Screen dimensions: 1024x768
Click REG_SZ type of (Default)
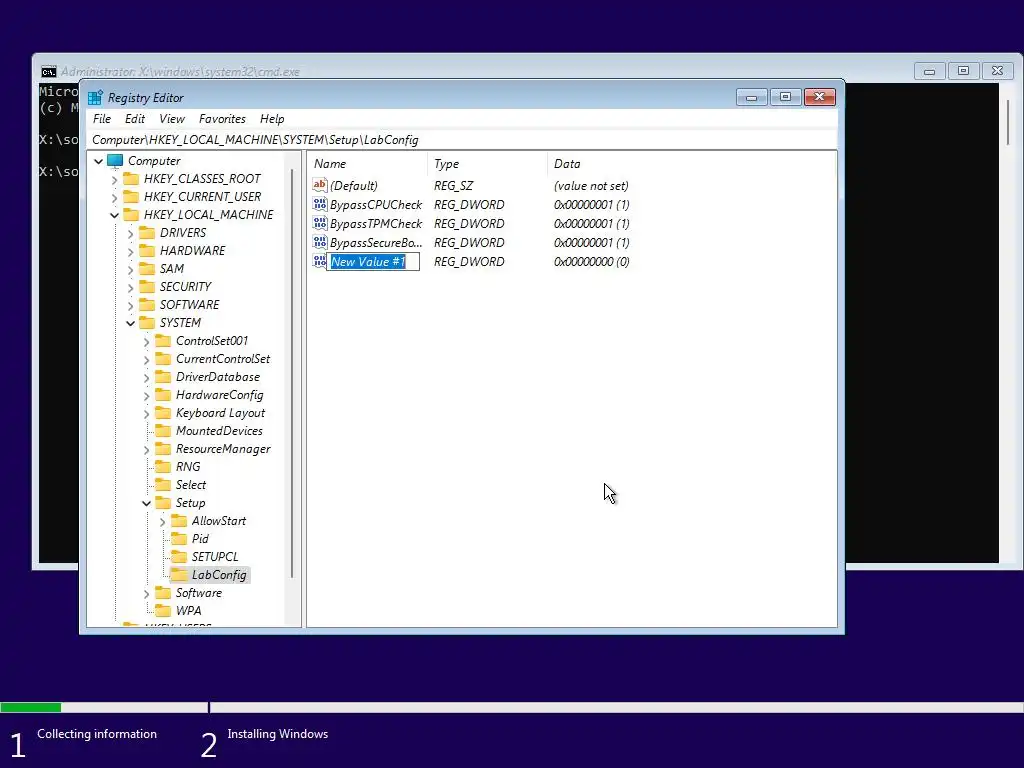coord(453,185)
